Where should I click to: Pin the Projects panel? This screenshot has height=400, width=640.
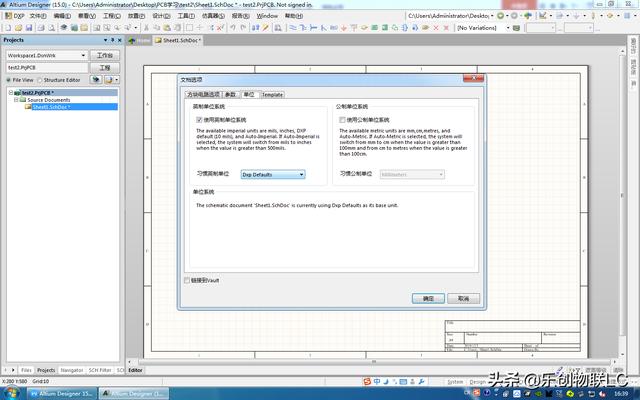(113, 40)
